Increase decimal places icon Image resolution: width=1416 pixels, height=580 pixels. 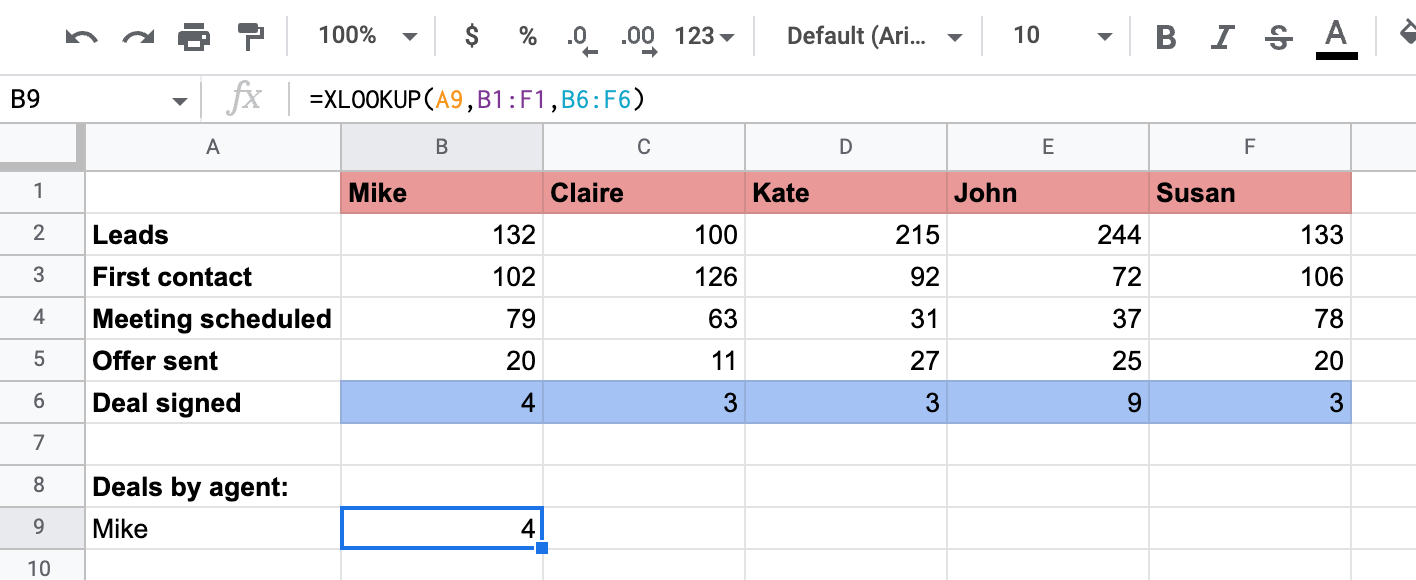pos(638,38)
